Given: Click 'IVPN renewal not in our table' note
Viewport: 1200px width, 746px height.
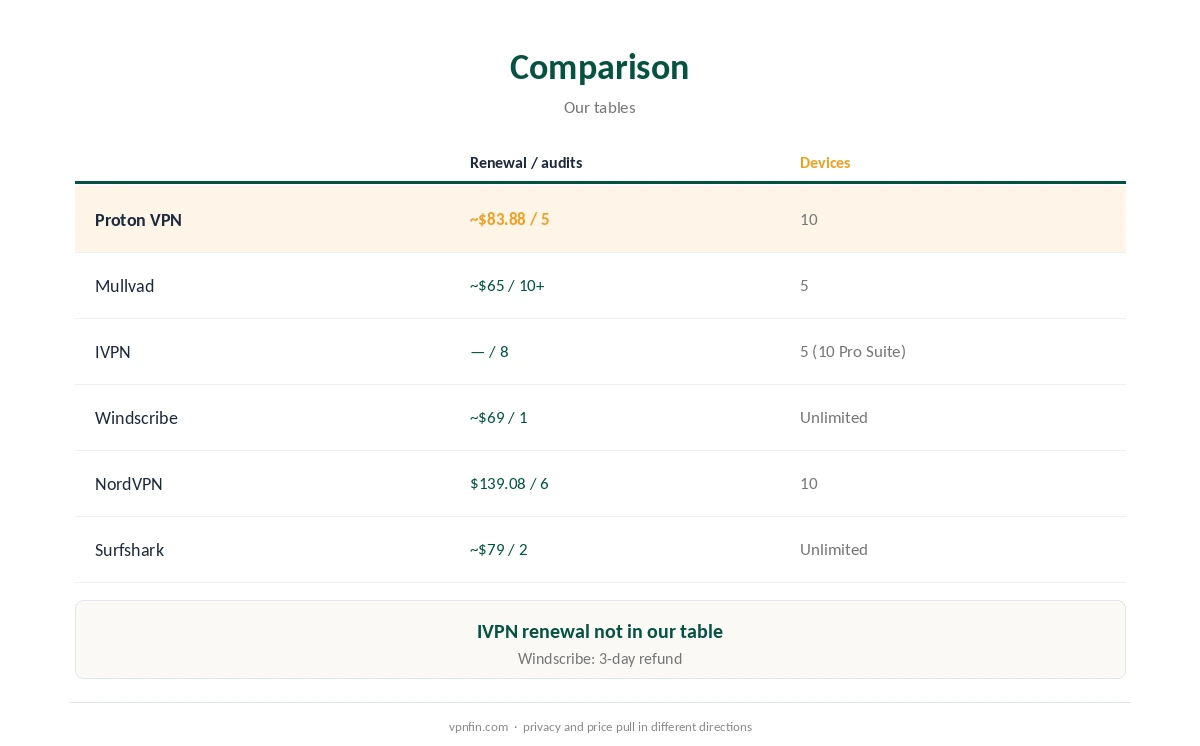Looking at the screenshot, I should tap(599, 631).
